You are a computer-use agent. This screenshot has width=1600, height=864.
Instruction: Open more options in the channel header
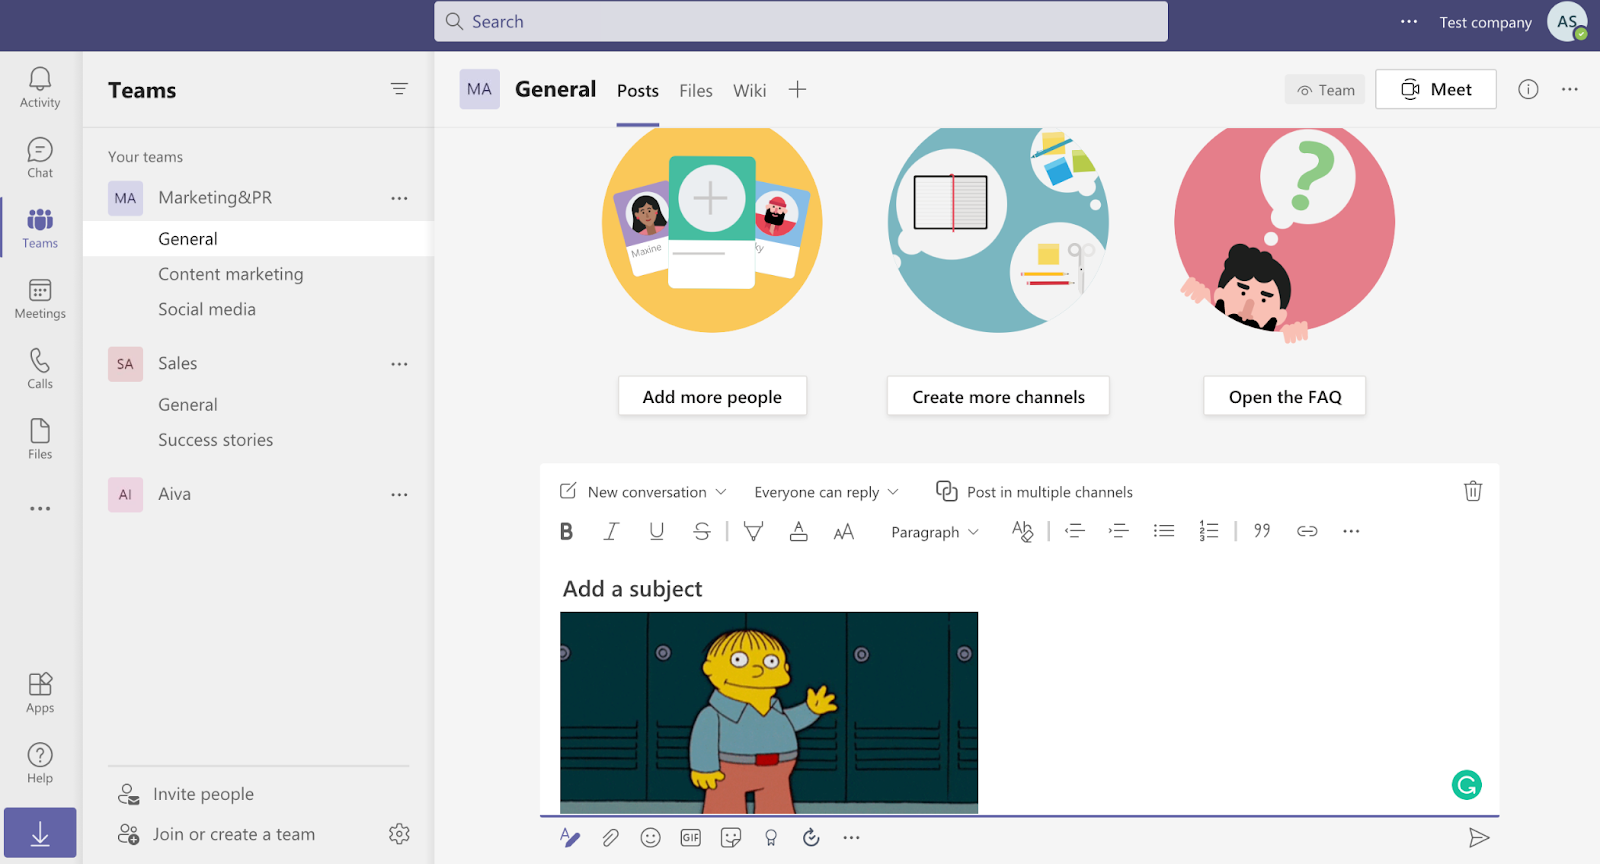pos(1570,89)
